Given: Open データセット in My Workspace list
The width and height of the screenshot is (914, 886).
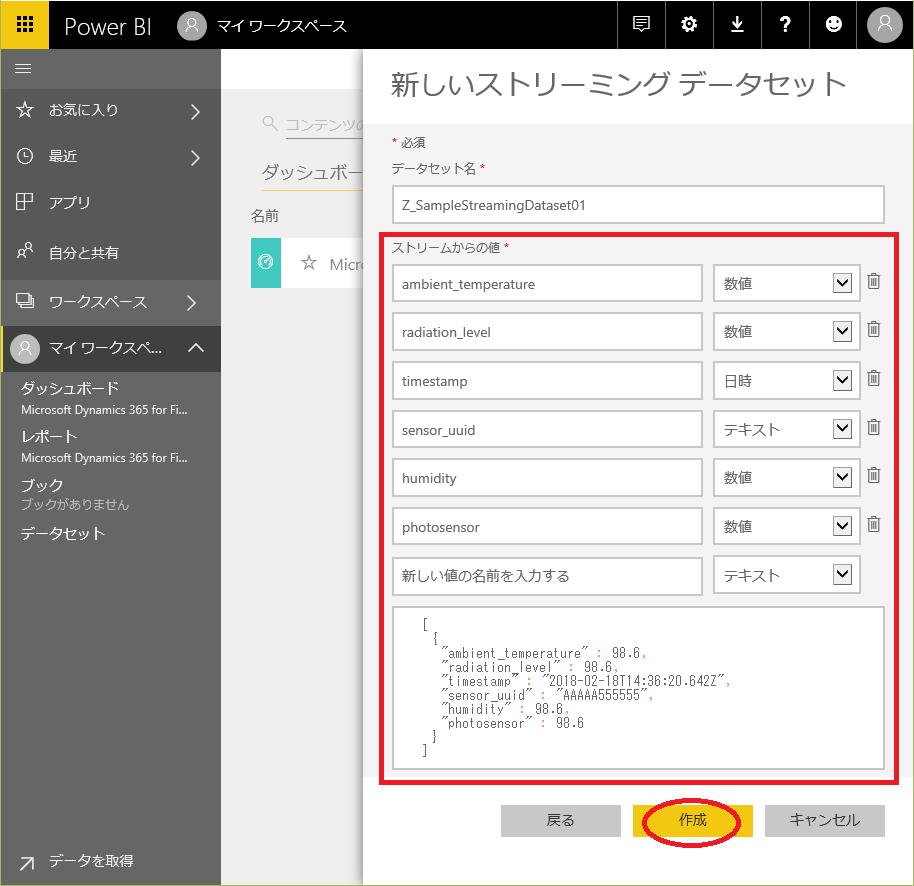Looking at the screenshot, I should pos(62,533).
